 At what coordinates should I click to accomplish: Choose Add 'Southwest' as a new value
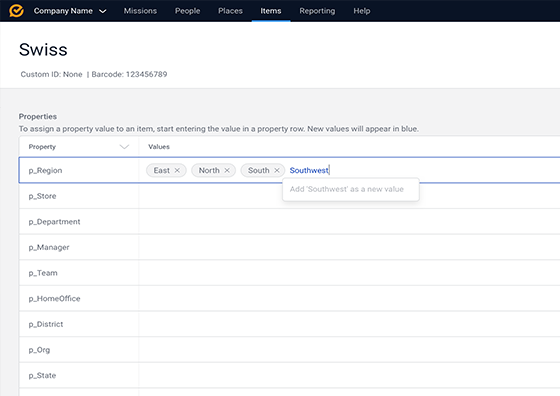coord(350,189)
